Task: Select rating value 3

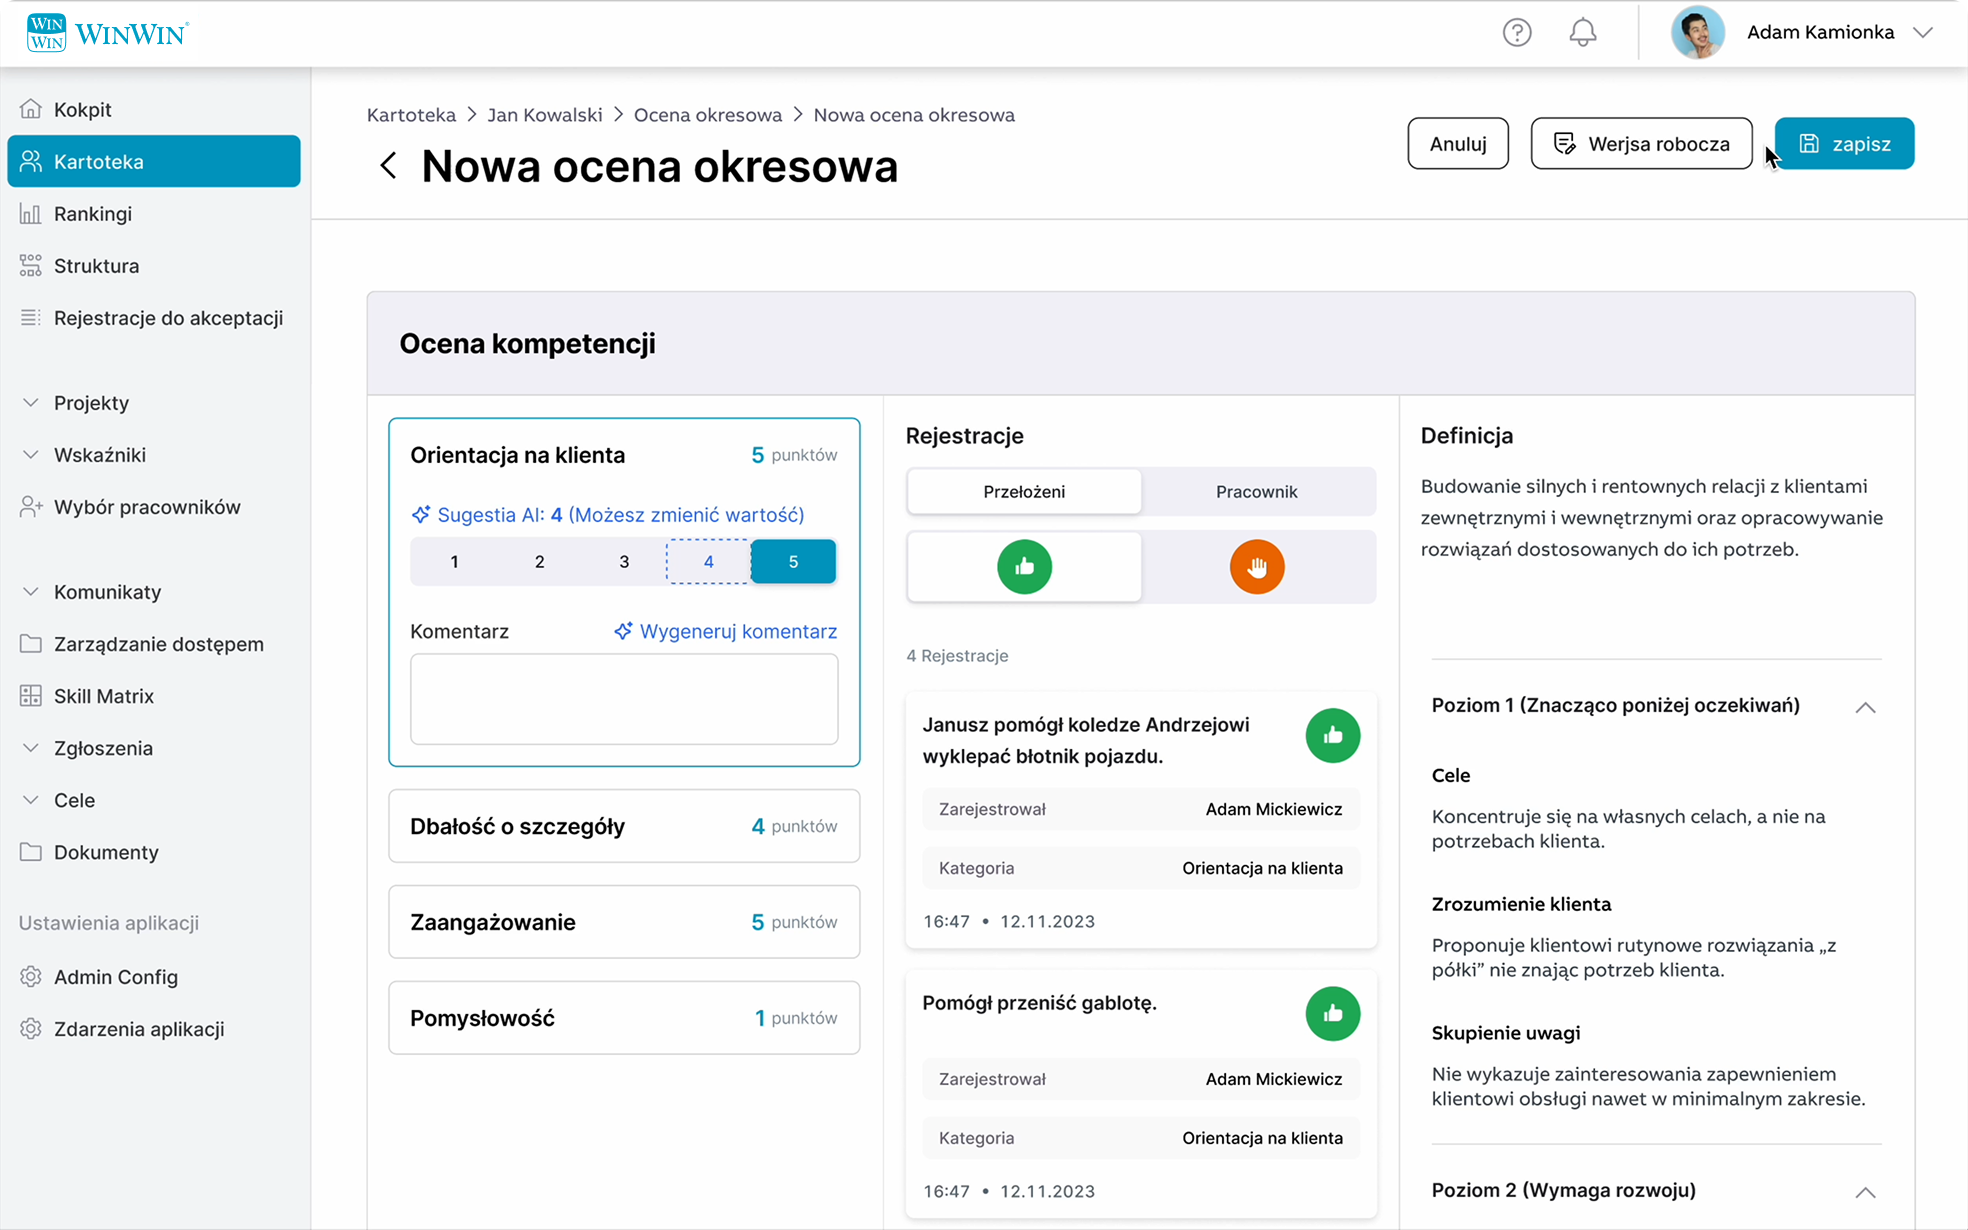Action: [624, 562]
